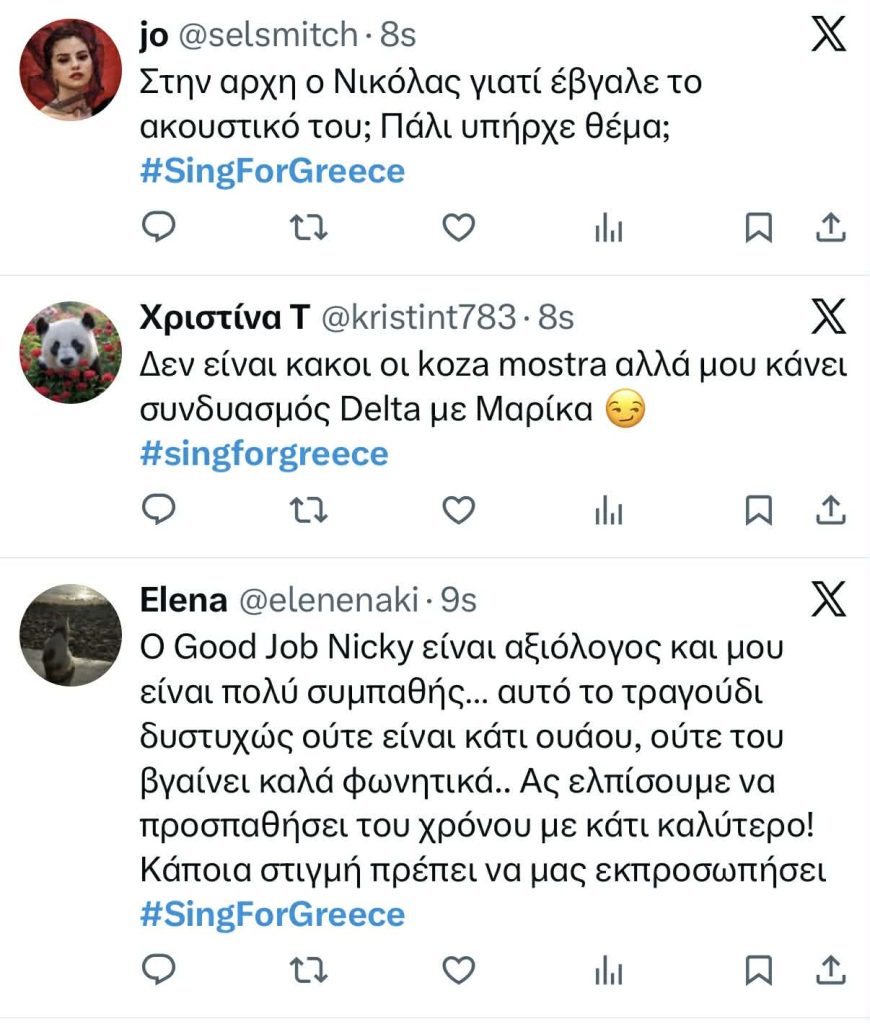870x1024 pixels.
Task: Bookmark the tweet by @kristint783
Action: [x=759, y=511]
